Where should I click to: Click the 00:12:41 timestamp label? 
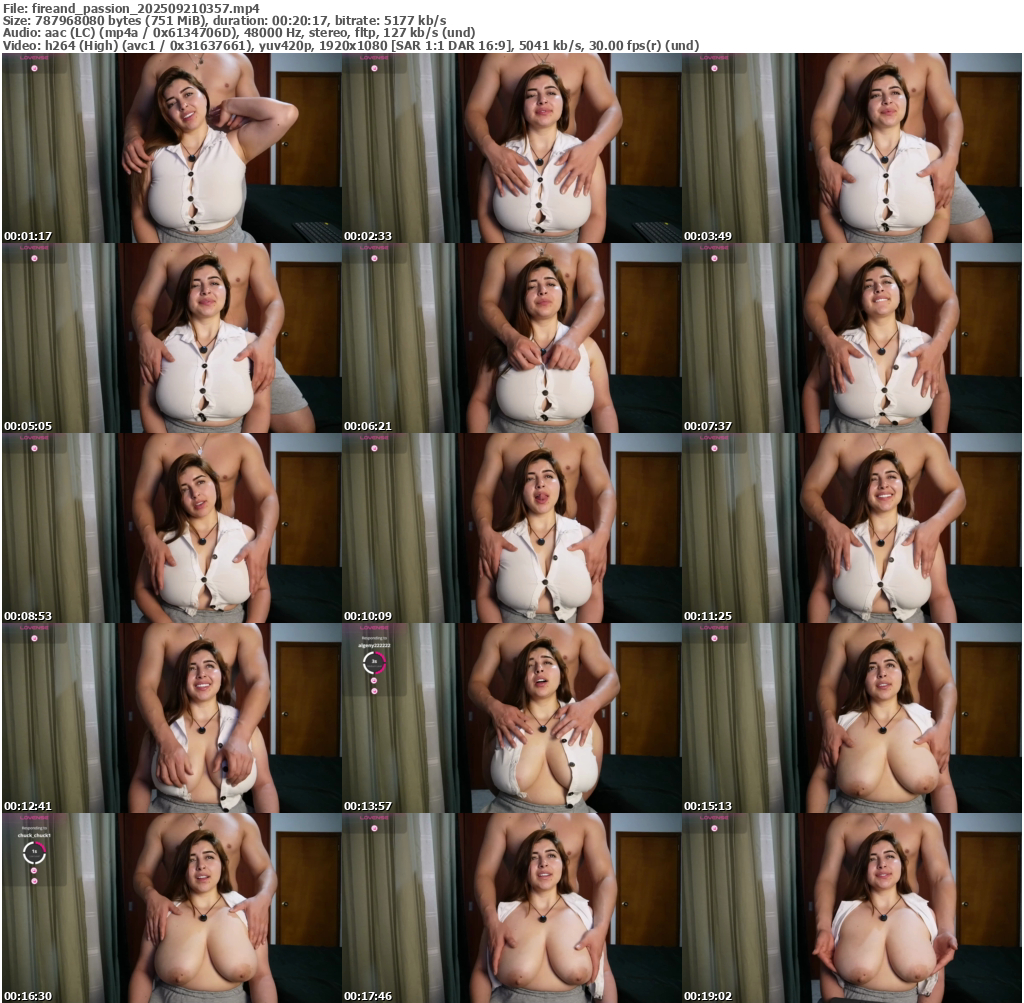point(27,805)
